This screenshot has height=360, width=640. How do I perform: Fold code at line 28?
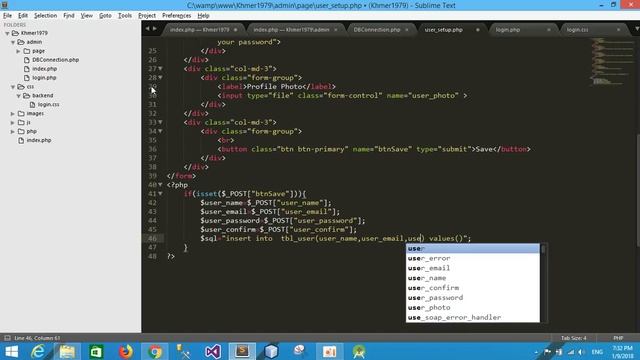[x=160, y=78]
